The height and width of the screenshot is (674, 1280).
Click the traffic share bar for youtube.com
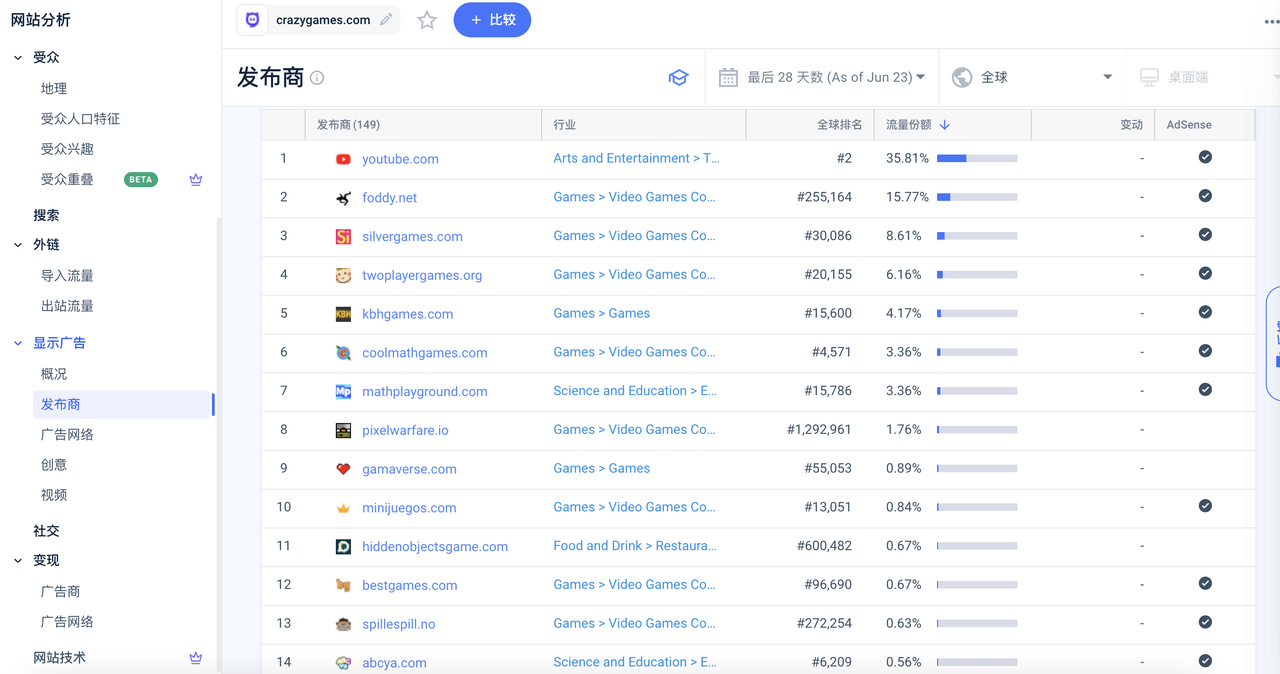pos(976,158)
